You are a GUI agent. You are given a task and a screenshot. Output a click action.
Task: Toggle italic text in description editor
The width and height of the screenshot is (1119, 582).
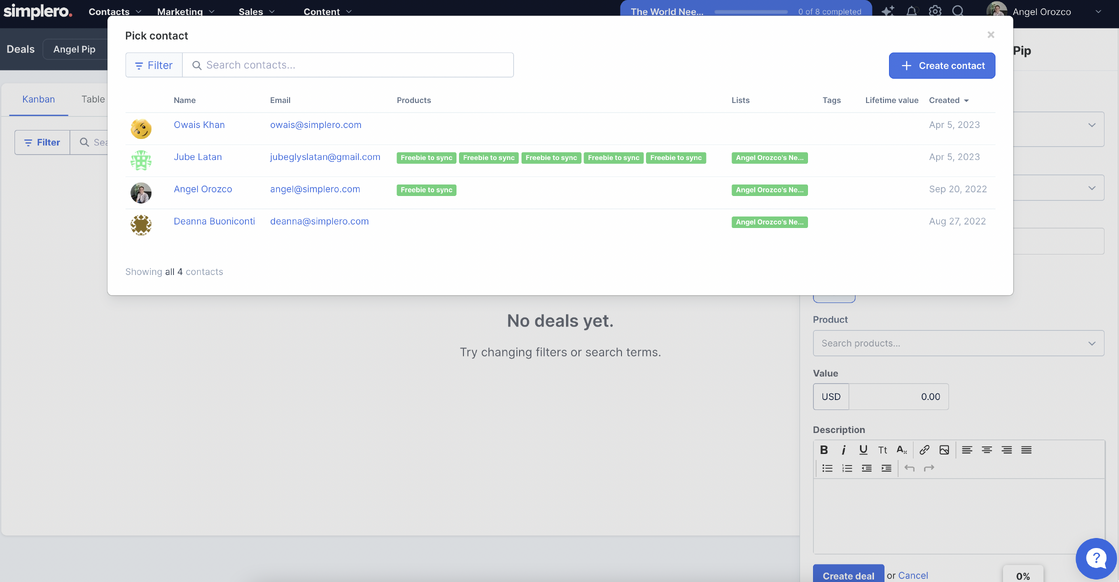tap(843, 450)
